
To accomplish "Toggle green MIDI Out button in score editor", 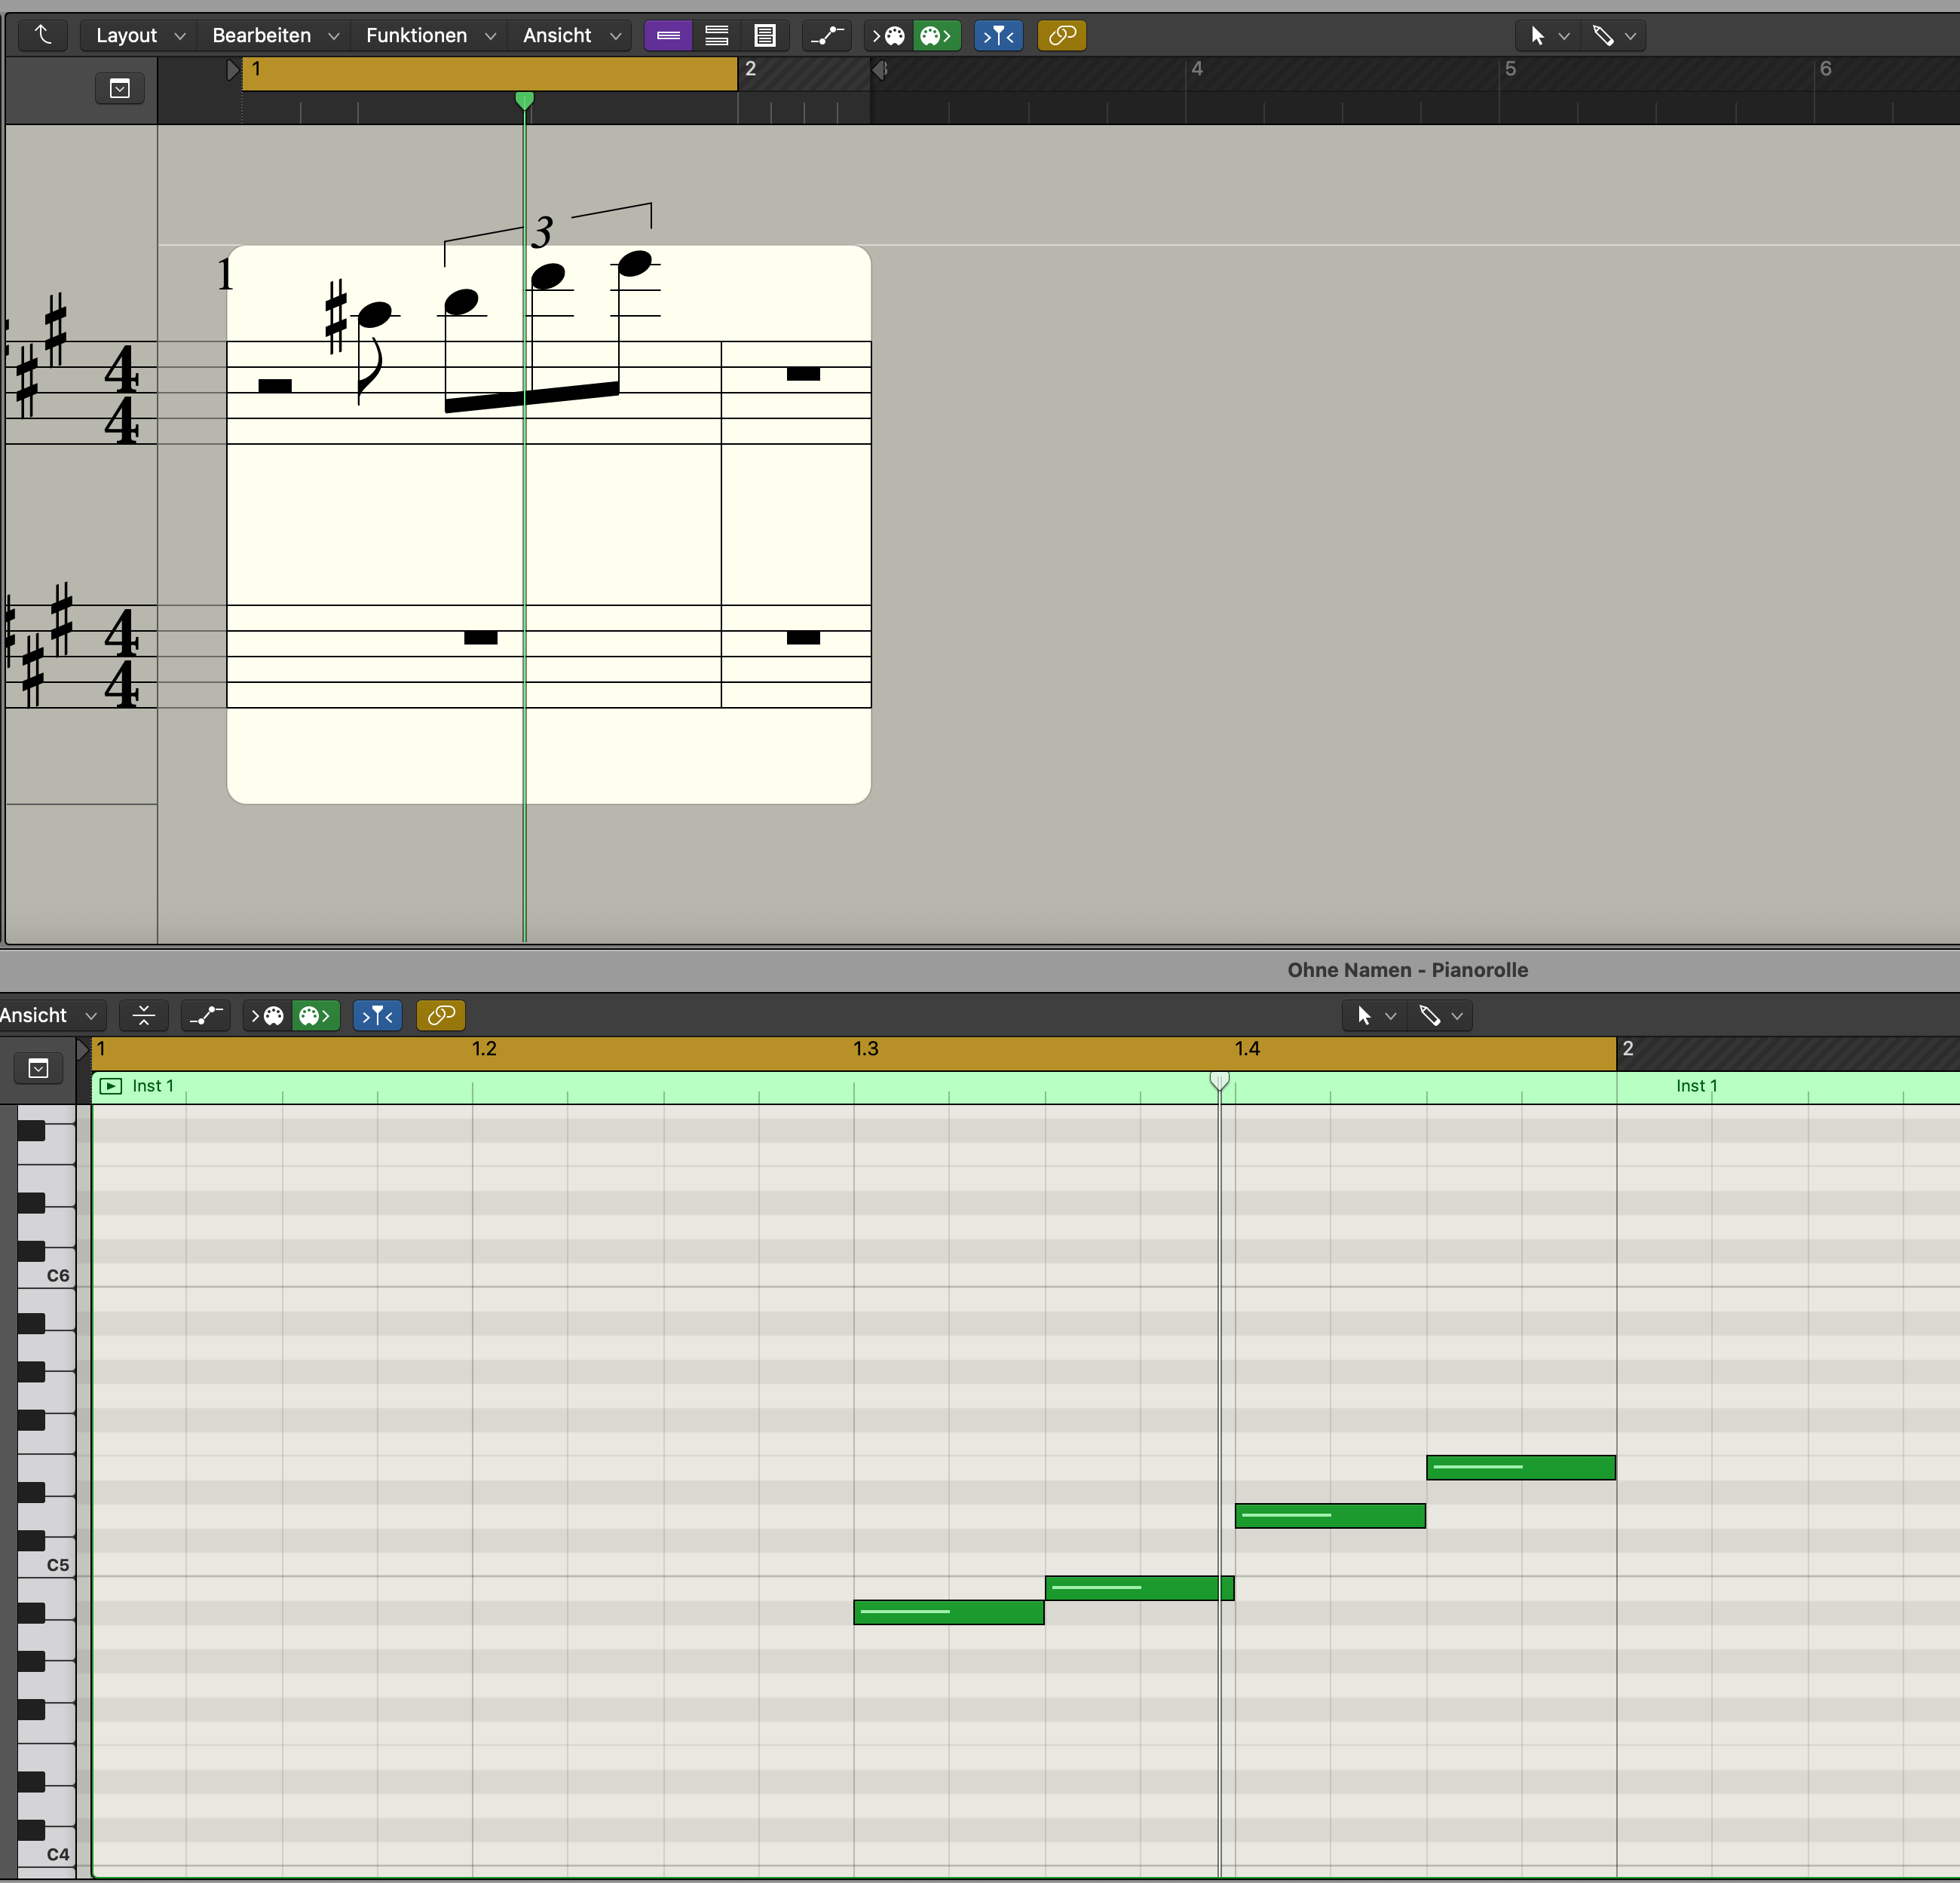I will click(x=936, y=36).
